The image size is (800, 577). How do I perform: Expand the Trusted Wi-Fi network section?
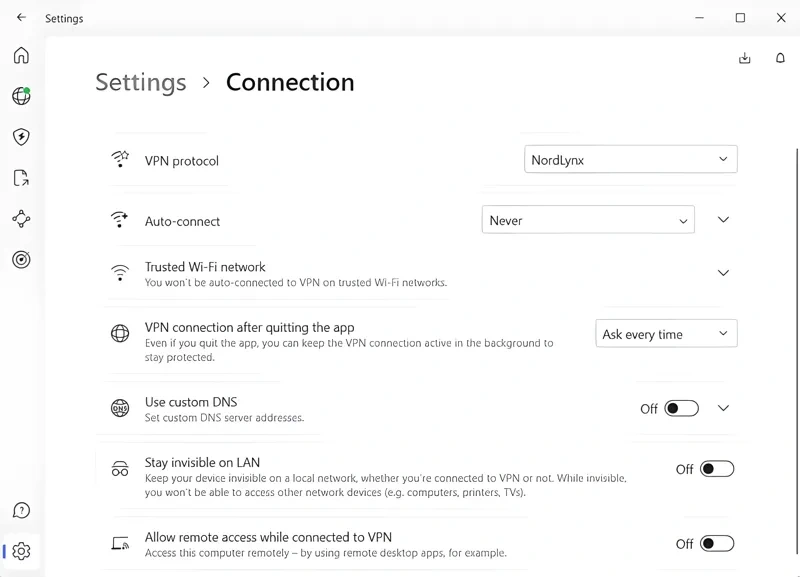pyautogui.click(x=723, y=272)
